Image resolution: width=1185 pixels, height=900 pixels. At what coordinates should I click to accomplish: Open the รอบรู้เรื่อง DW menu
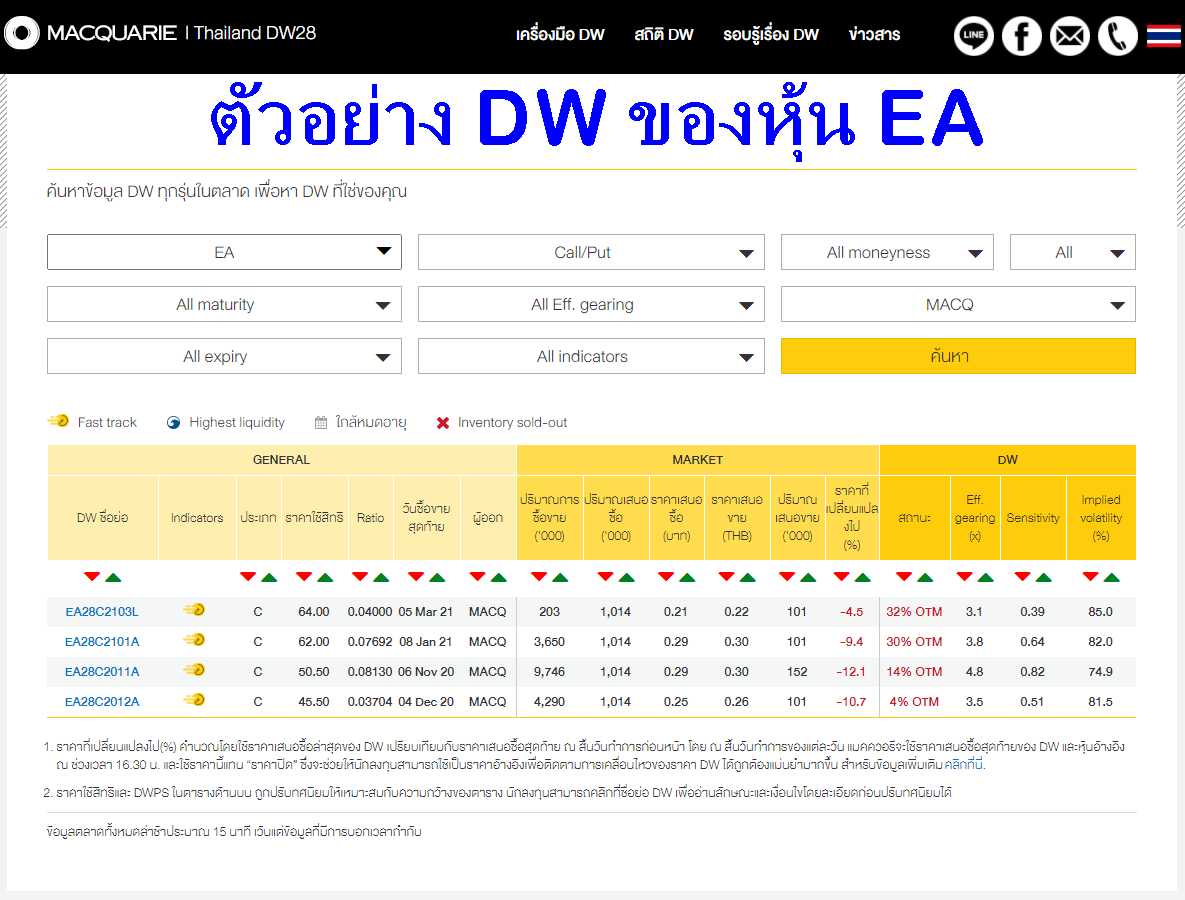pyautogui.click(x=770, y=35)
